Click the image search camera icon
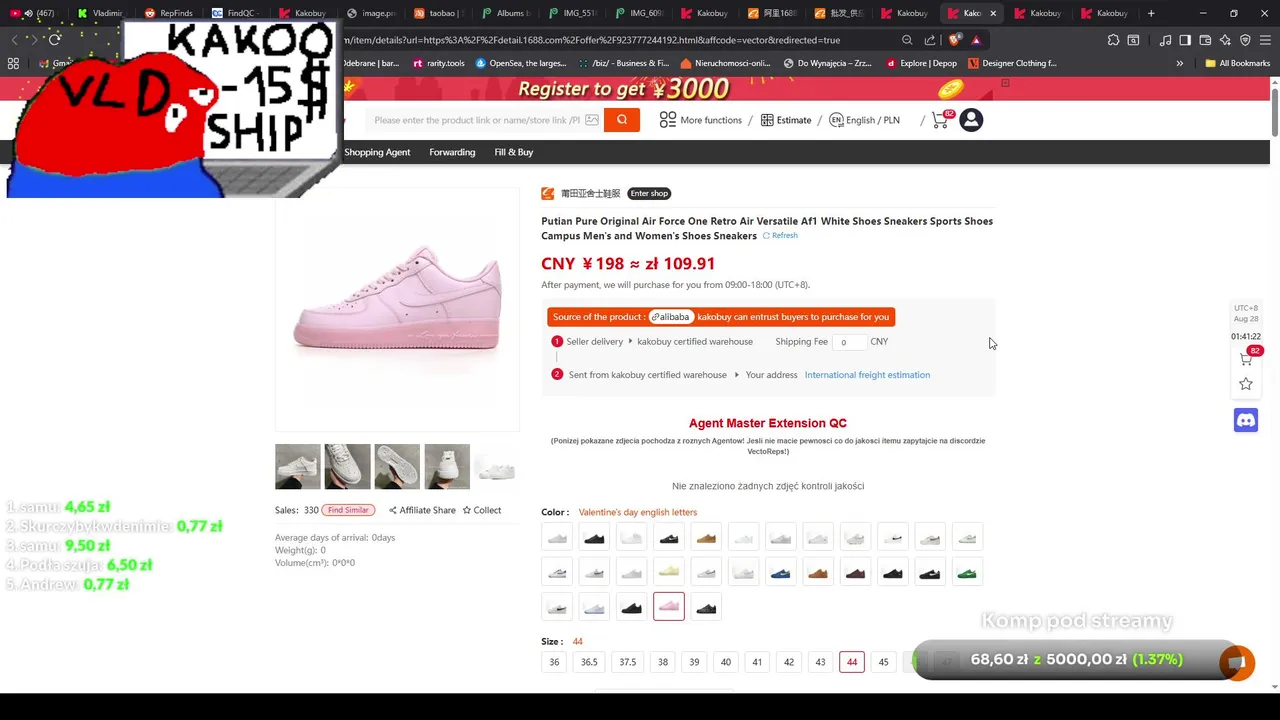This screenshot has height=720, width=1280. point(592,120)
